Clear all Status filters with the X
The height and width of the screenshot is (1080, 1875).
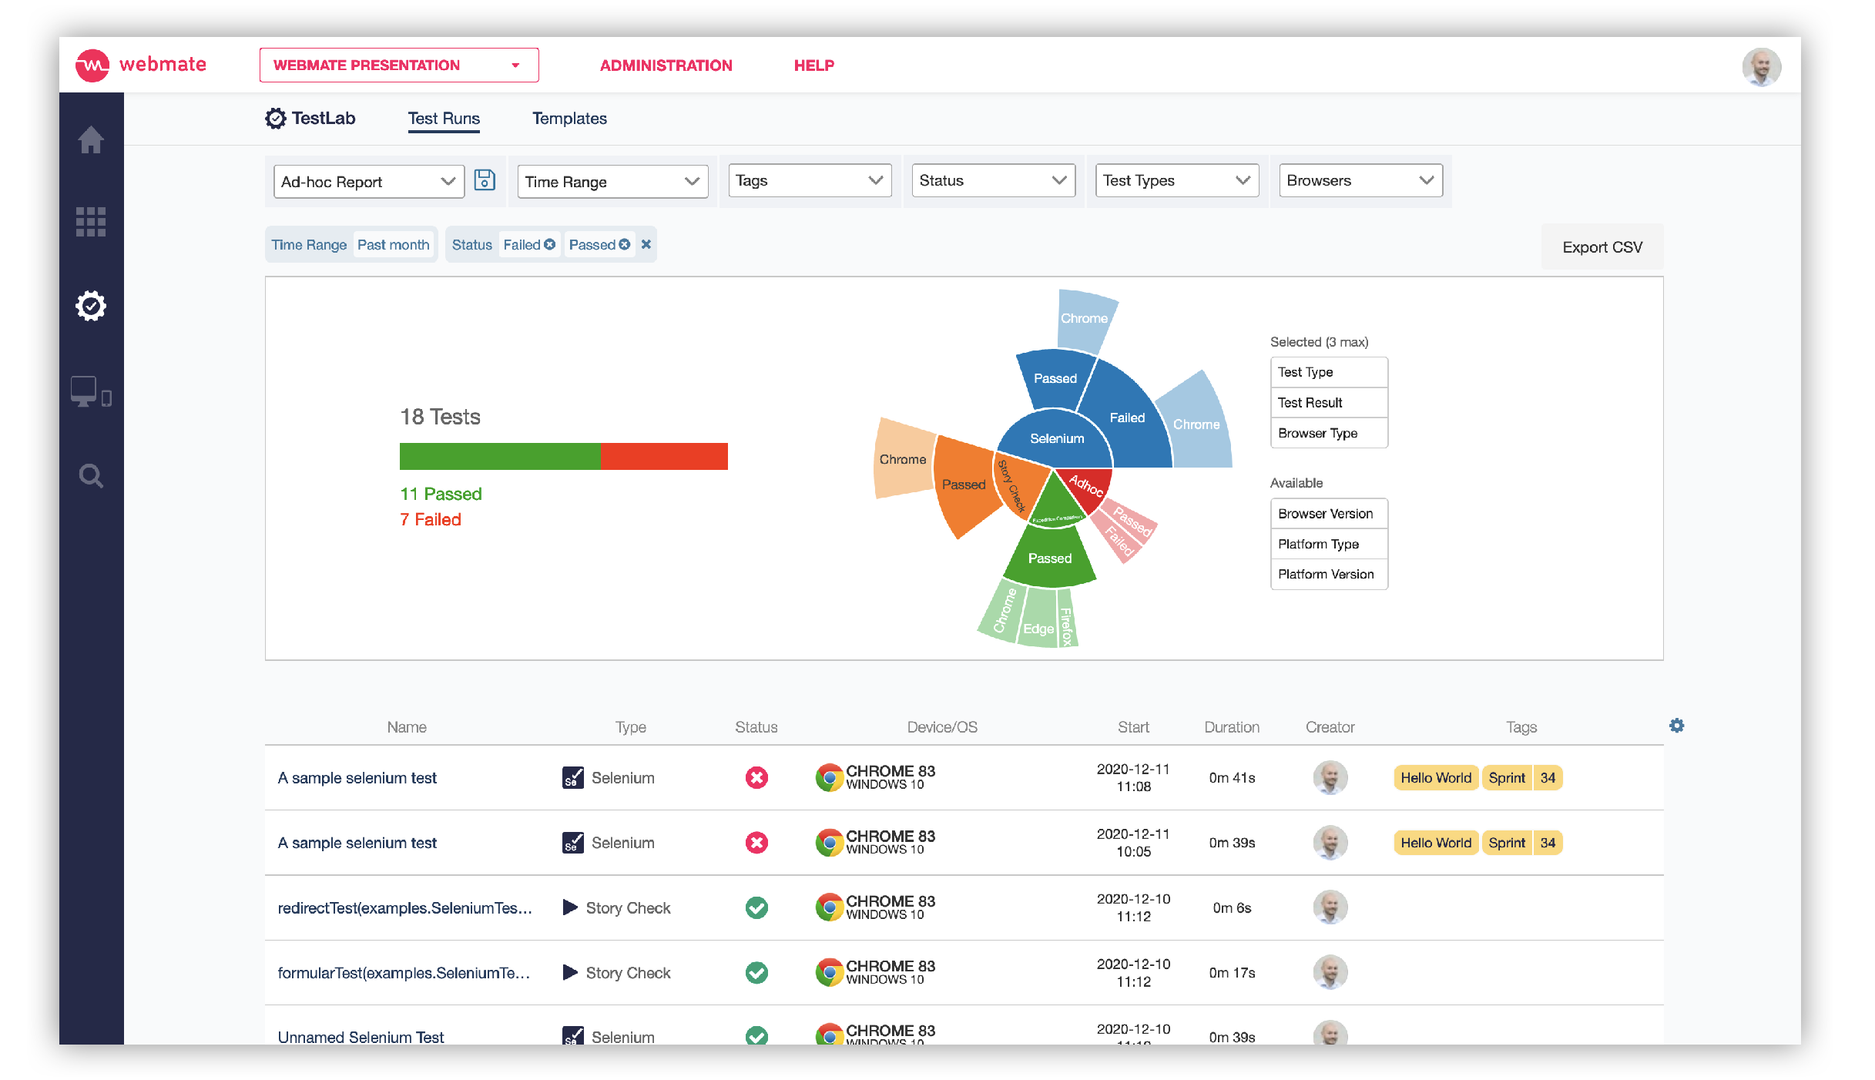click(646, 245)
